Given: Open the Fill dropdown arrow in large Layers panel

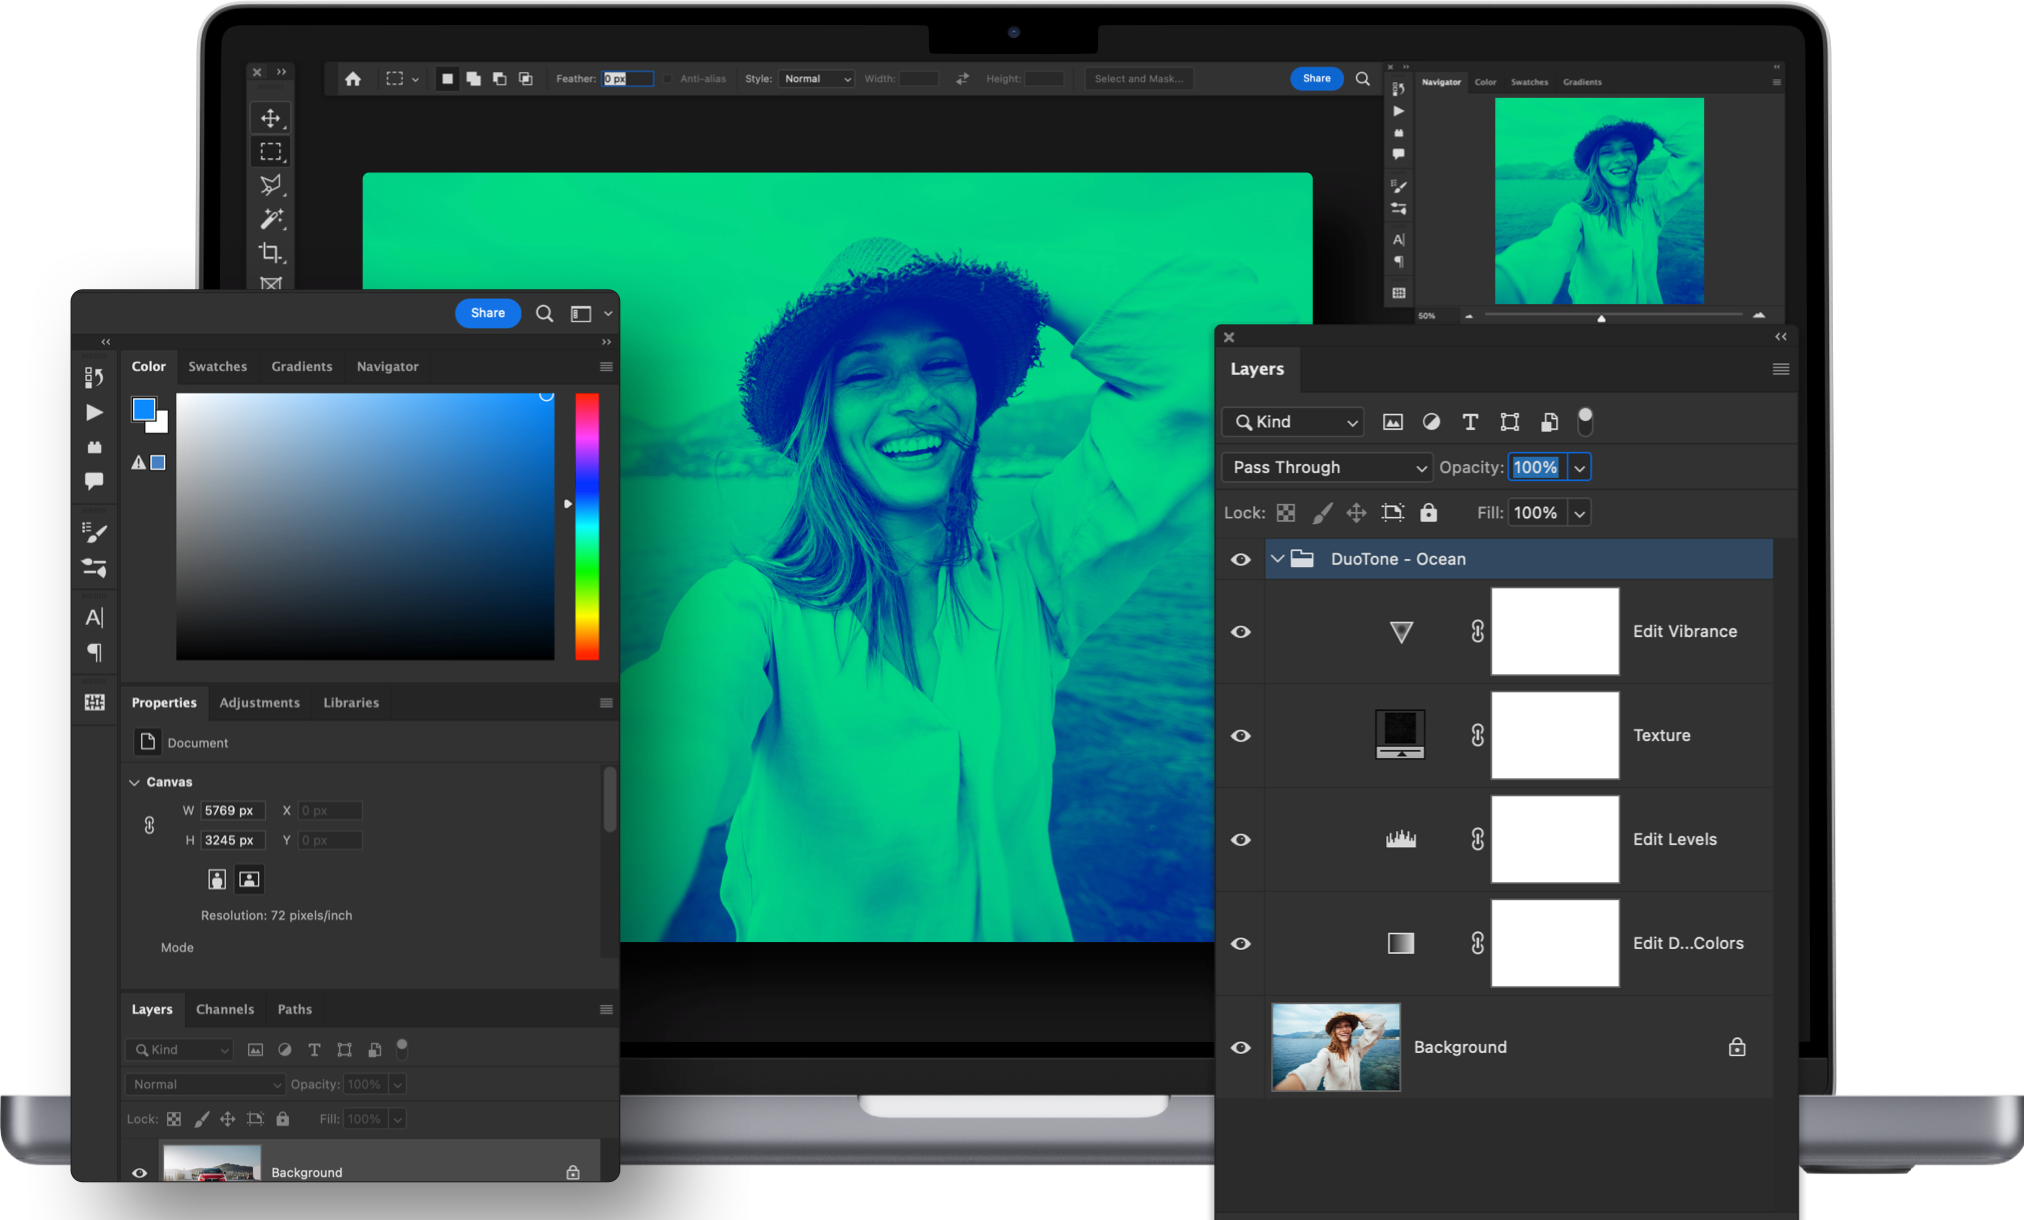Looking at the screenshot, I should coord(1579,514).
